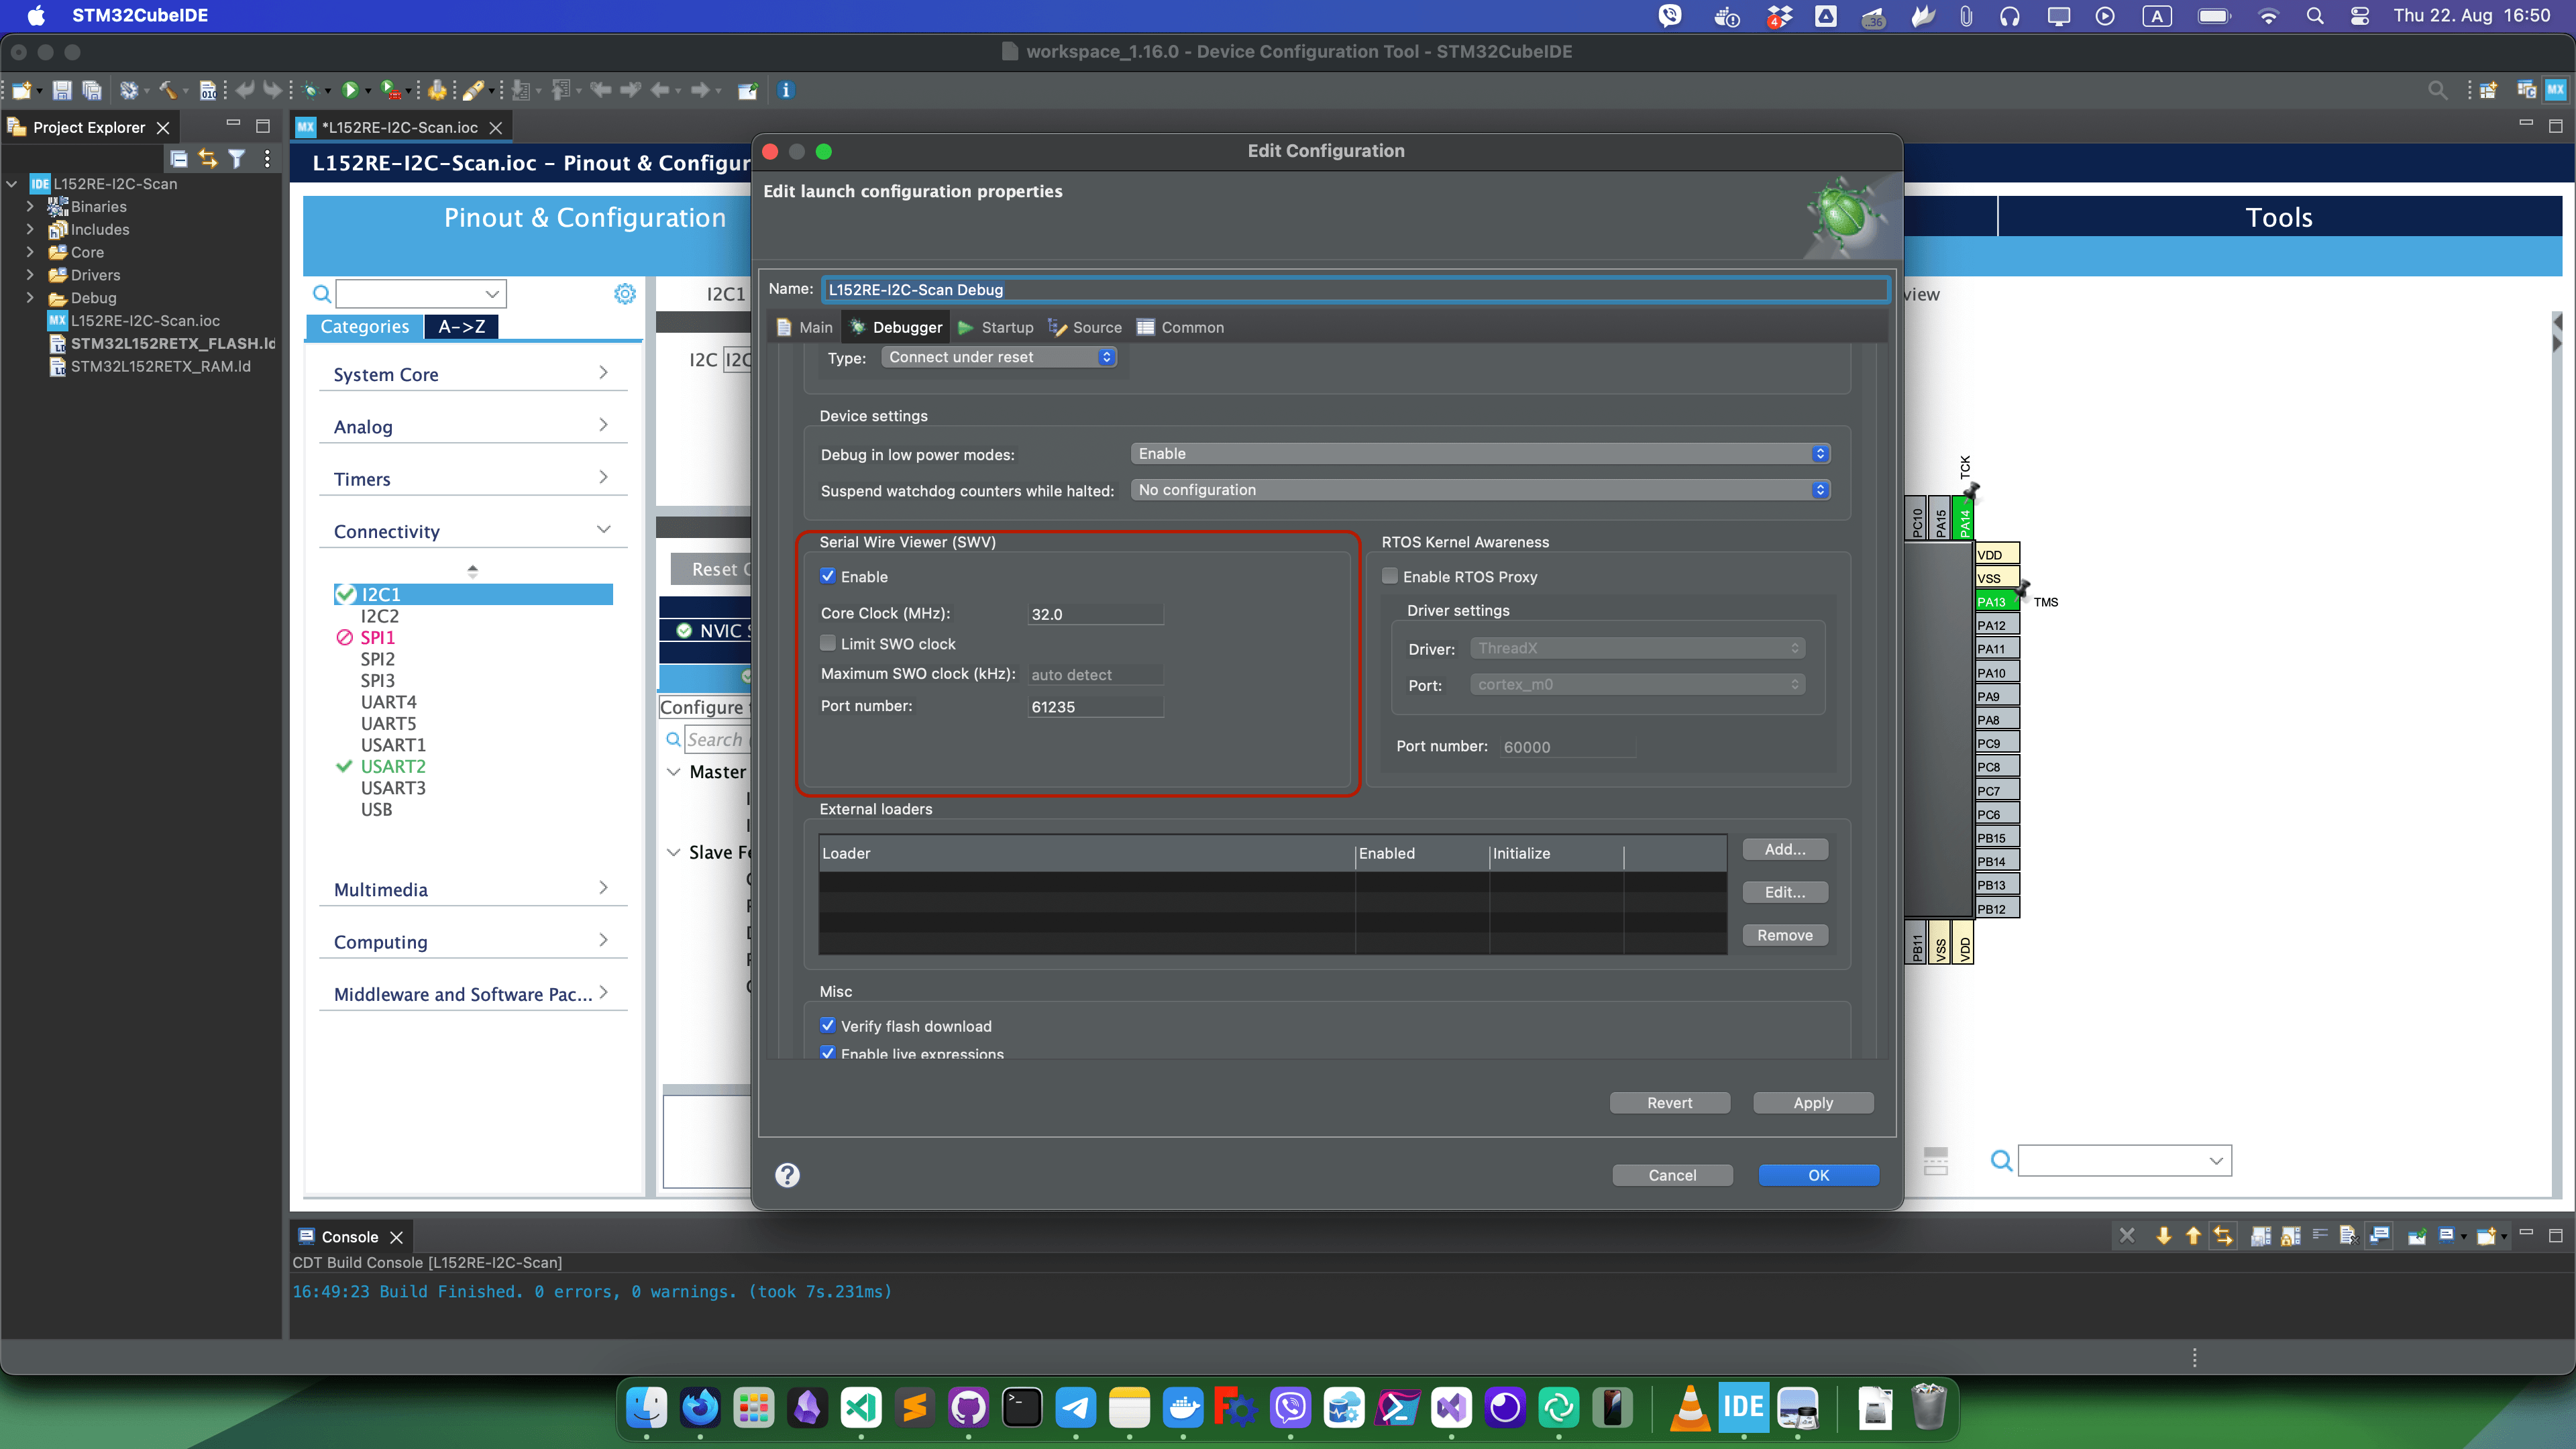The image size is (2576, 1449).
Task: Check Enable RTOS Proxy checkbox
Action: [x=1390, y=576]
